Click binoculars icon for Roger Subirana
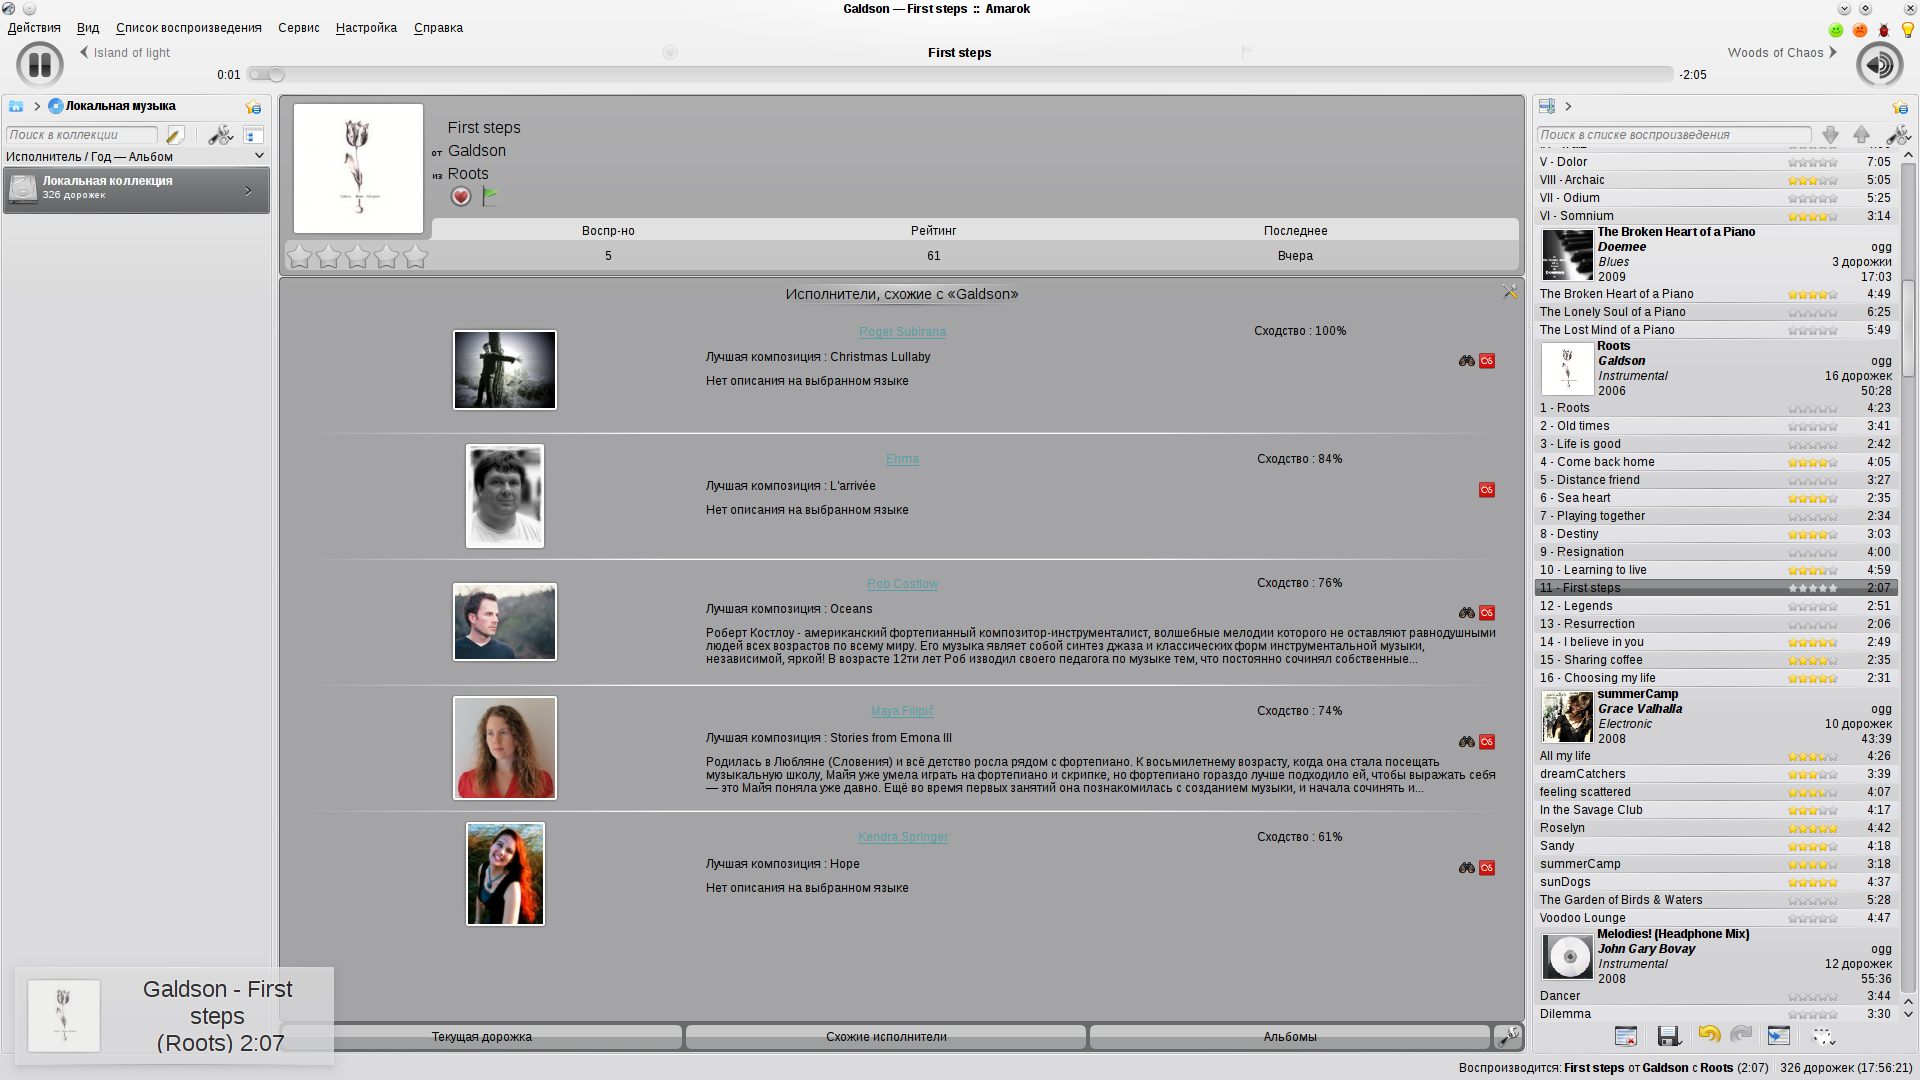Viewport: 1920px width, 1080px height. point(1466,361)
